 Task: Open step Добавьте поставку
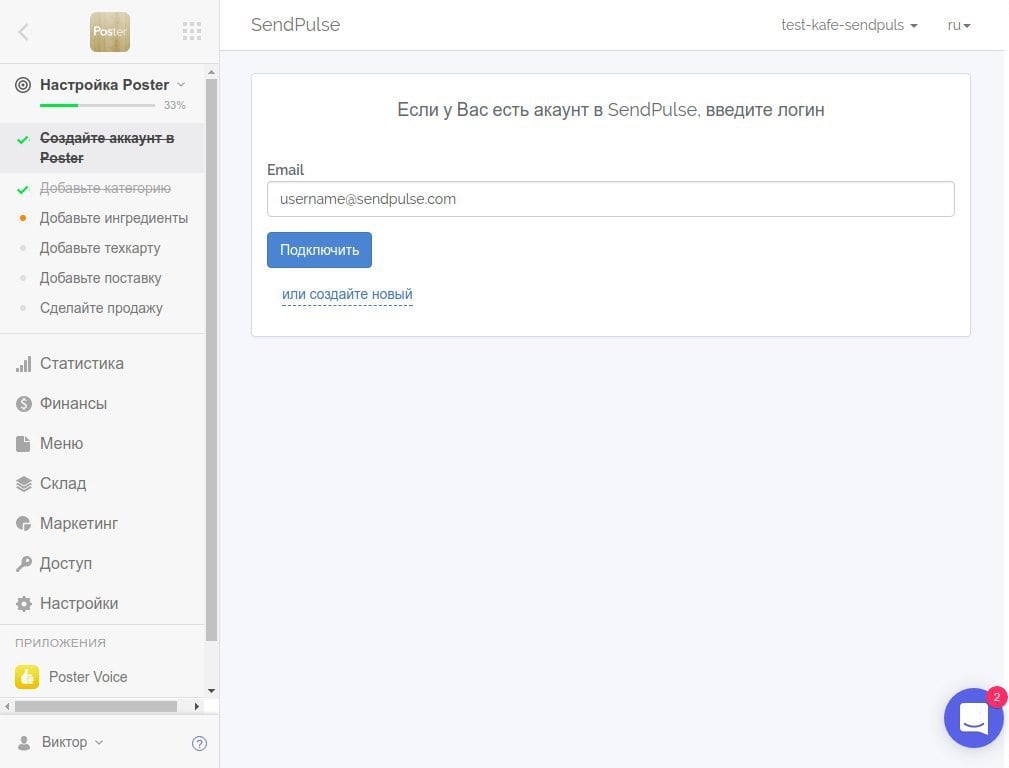100,278
